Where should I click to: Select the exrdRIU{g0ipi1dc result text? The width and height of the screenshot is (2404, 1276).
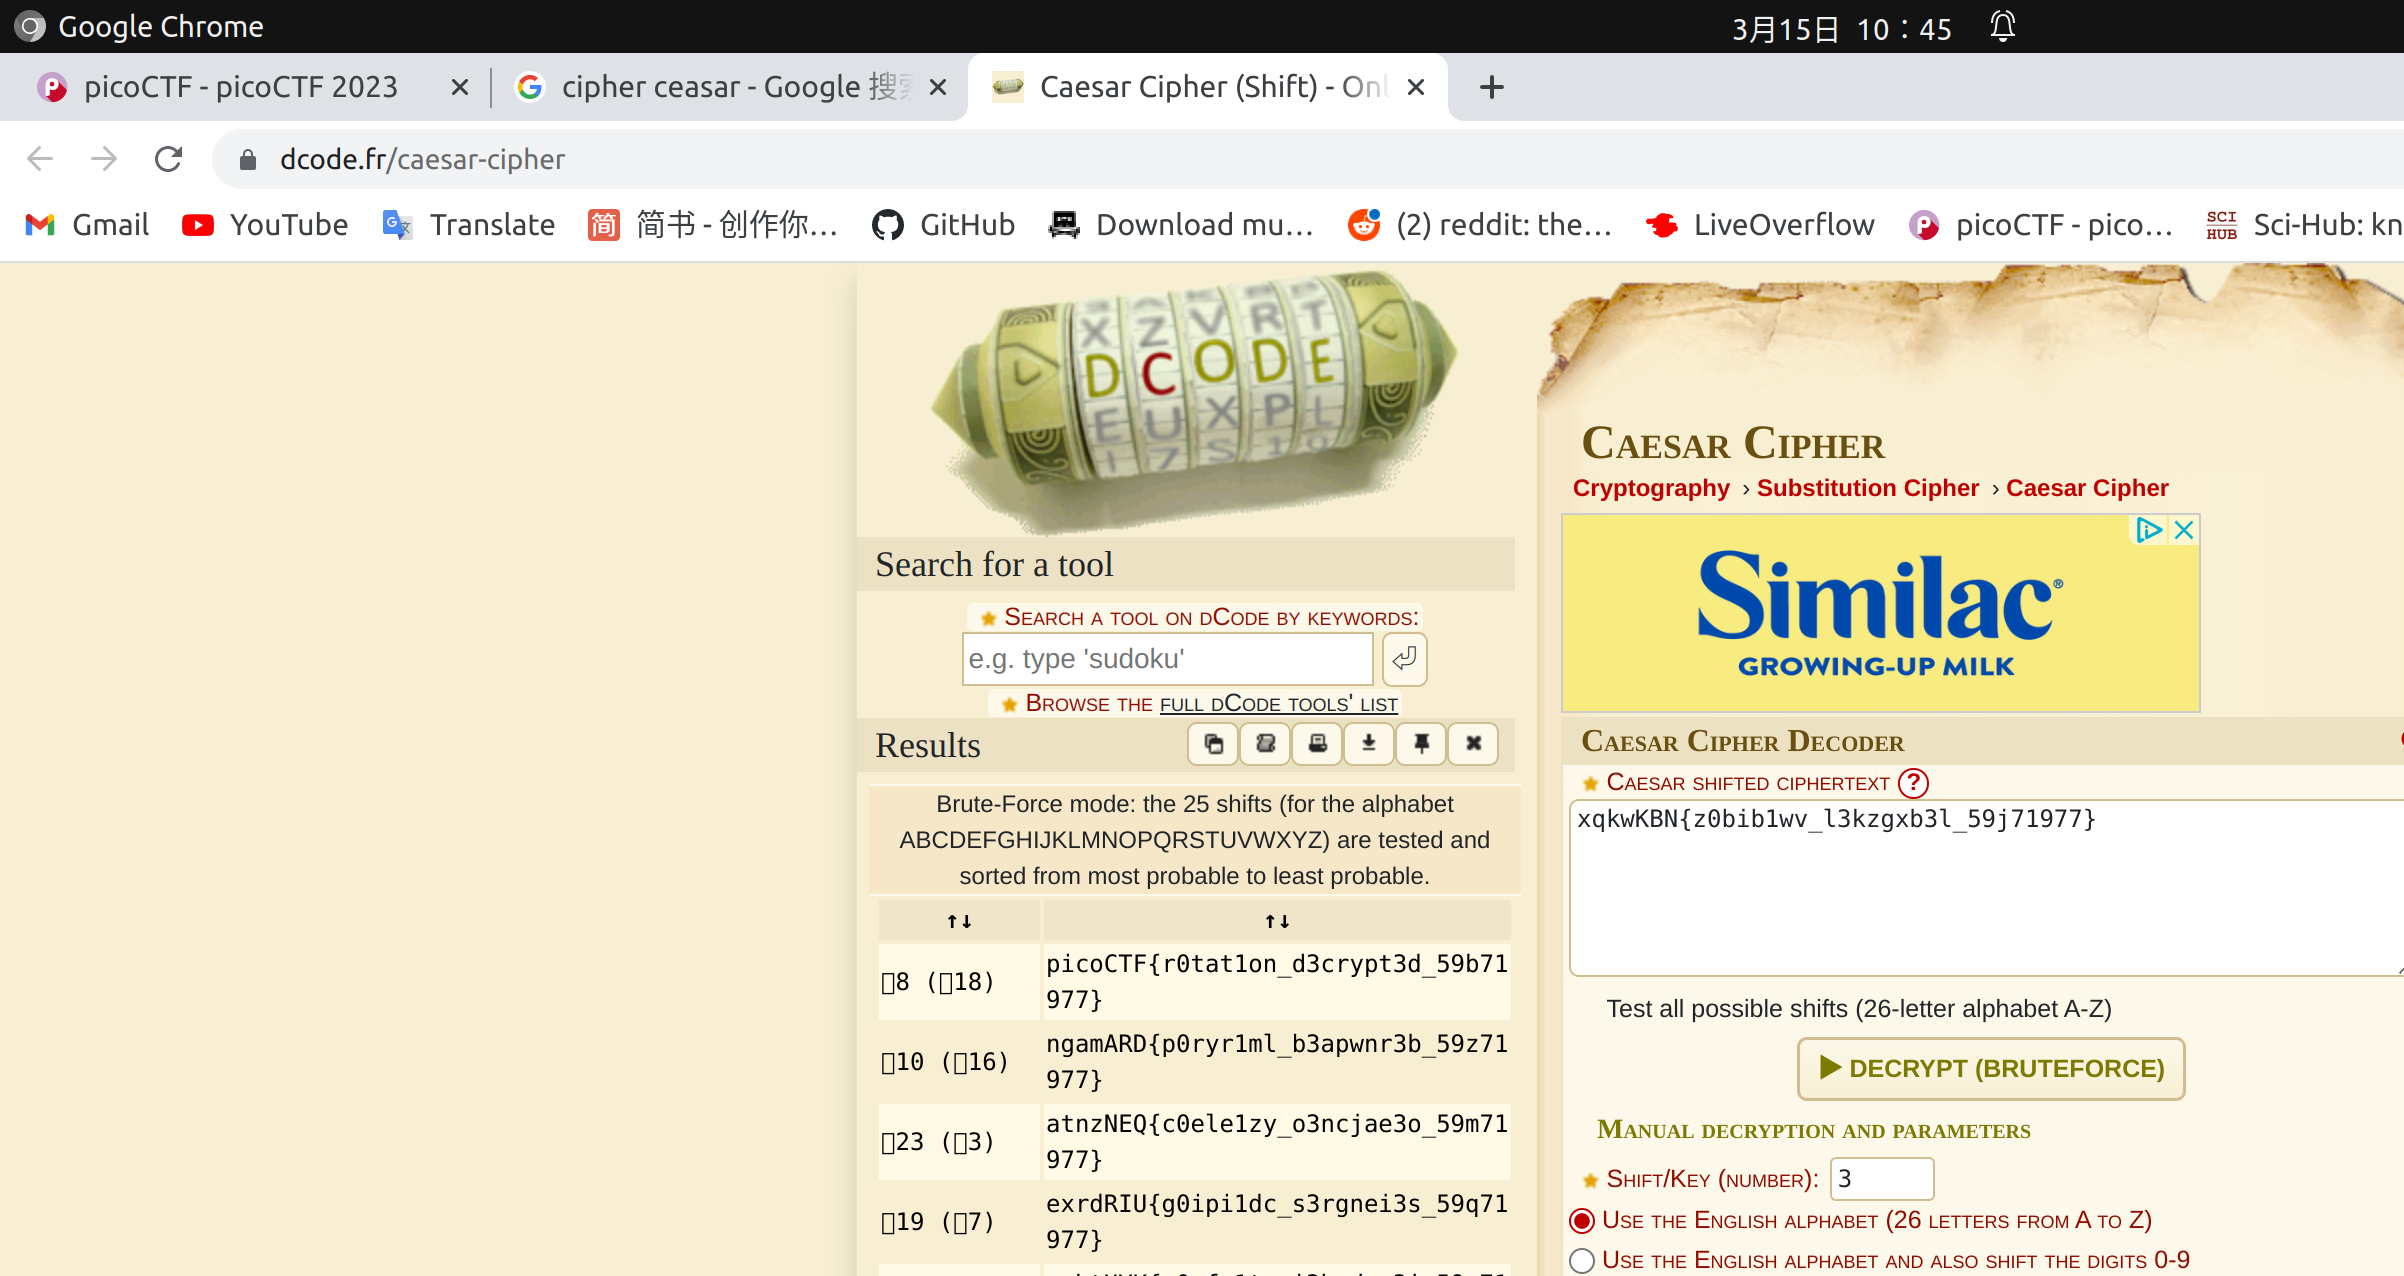[1277, 1221]
